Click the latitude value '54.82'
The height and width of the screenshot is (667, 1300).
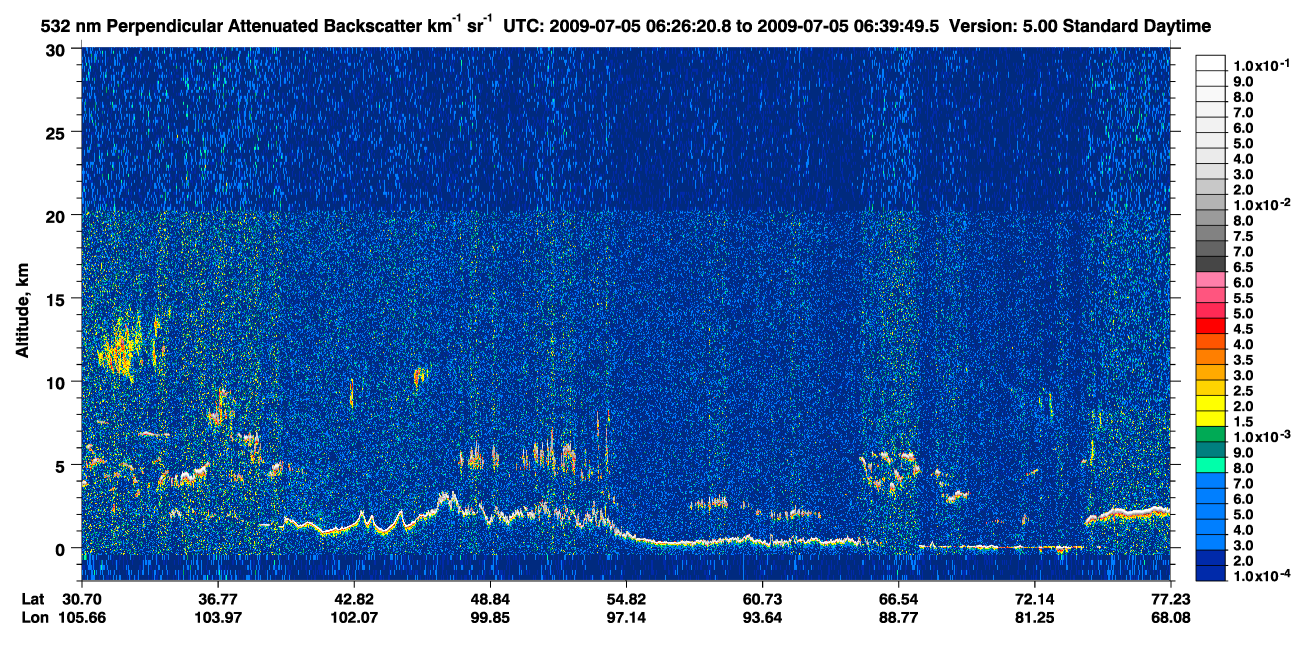click(625, 598)
